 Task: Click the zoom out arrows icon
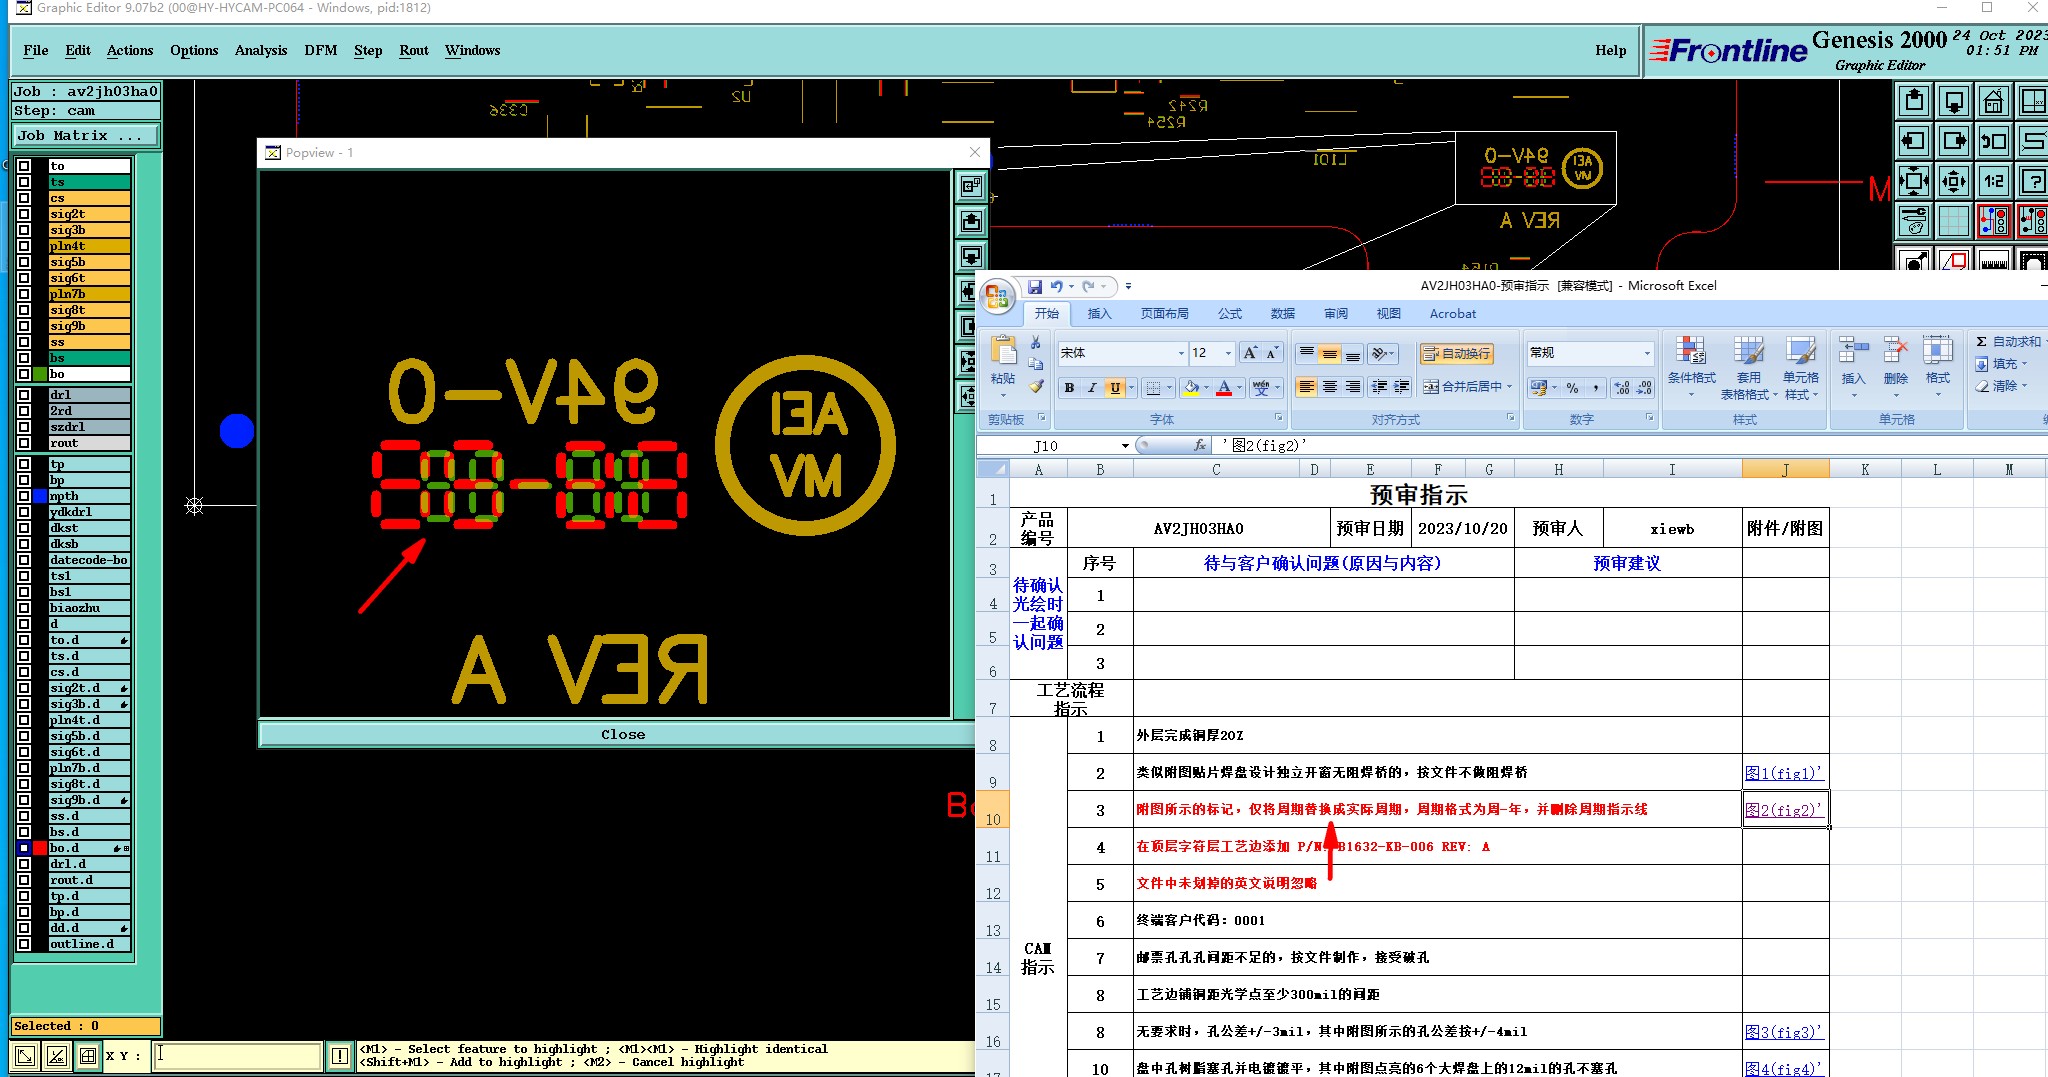coord(1954,181)
